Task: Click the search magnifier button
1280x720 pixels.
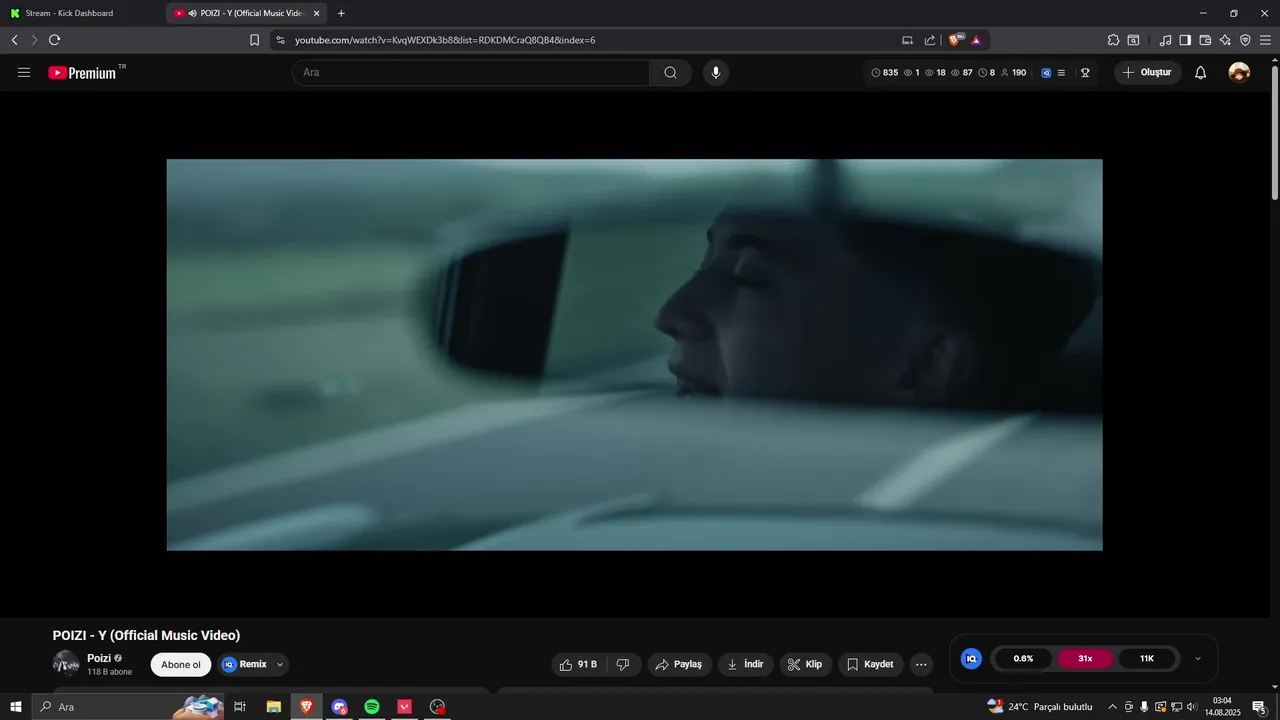Action: coord(670,72)
